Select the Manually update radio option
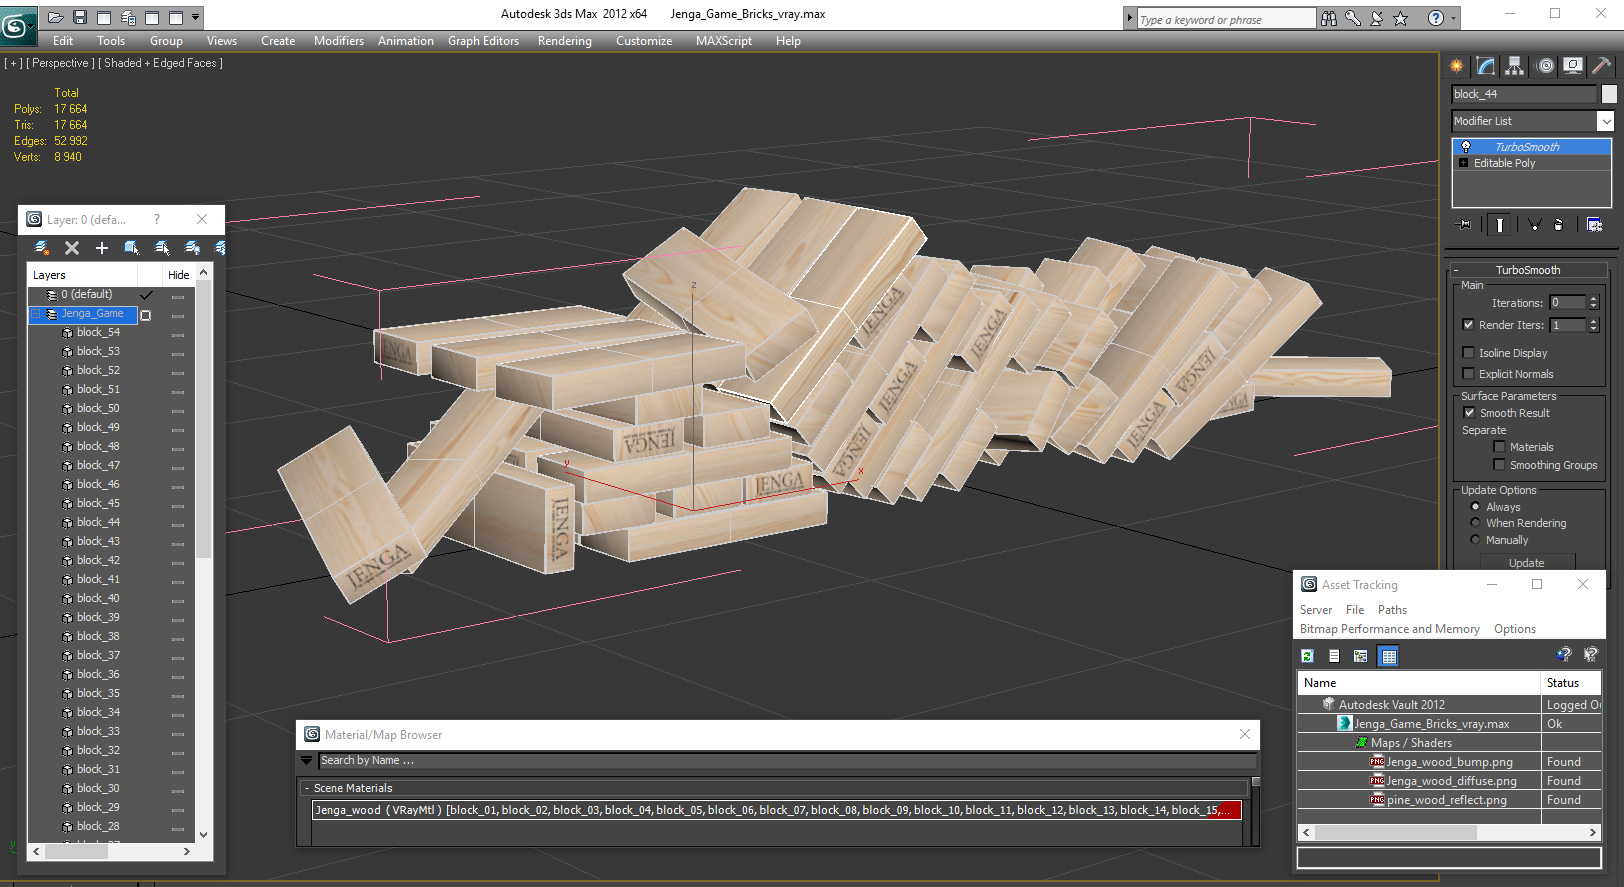The width and height of the screenshot is (1624, 887). pyautogui.click(x=1475, y=540)
